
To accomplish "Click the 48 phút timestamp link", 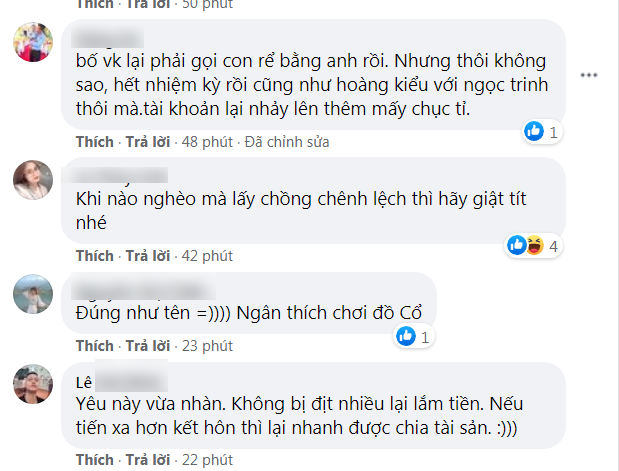I will pos(204,142).
